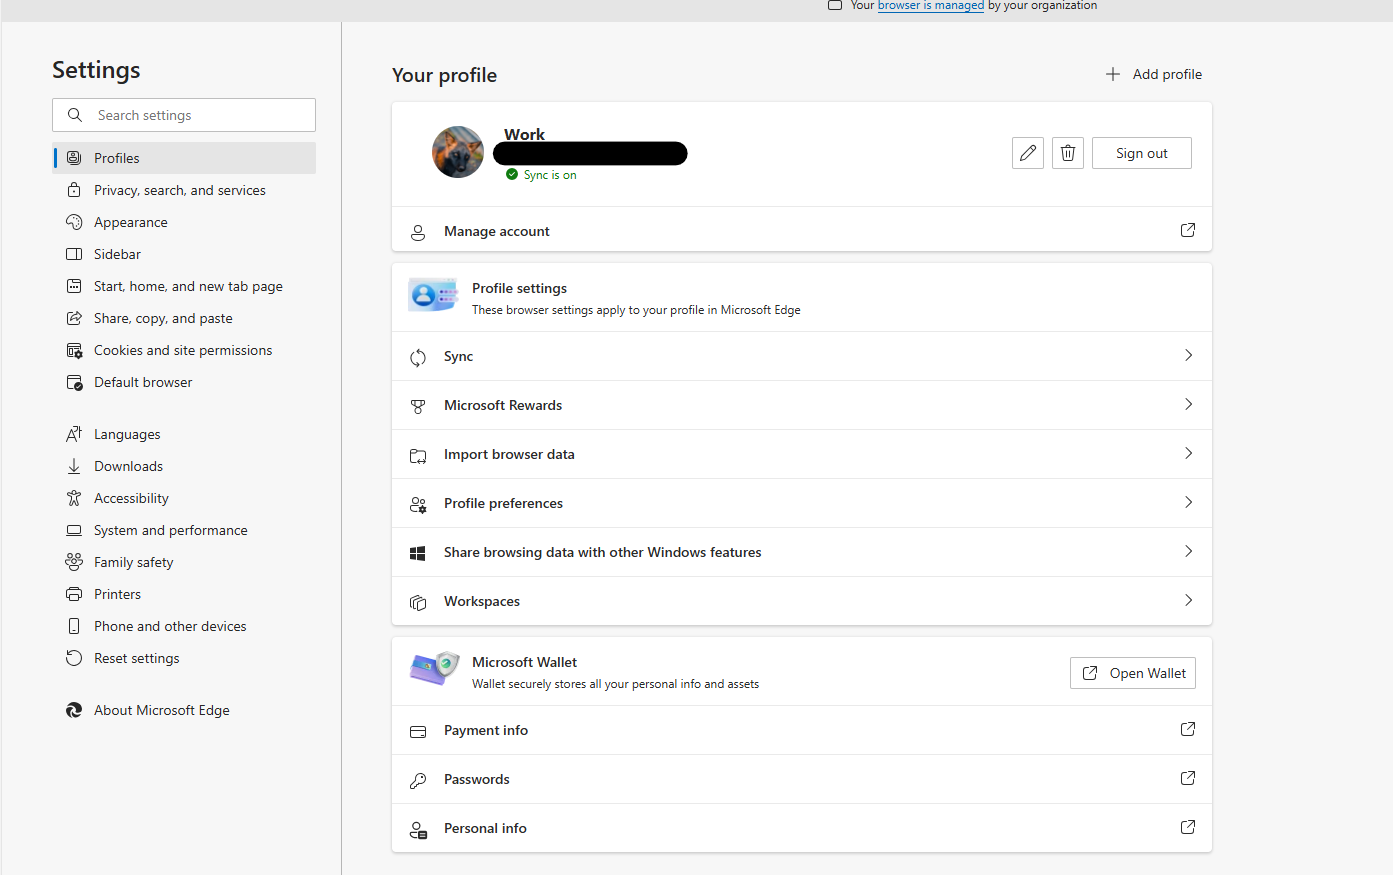Click the Family safety icon

pyautogui.click(x=74, y=562)
